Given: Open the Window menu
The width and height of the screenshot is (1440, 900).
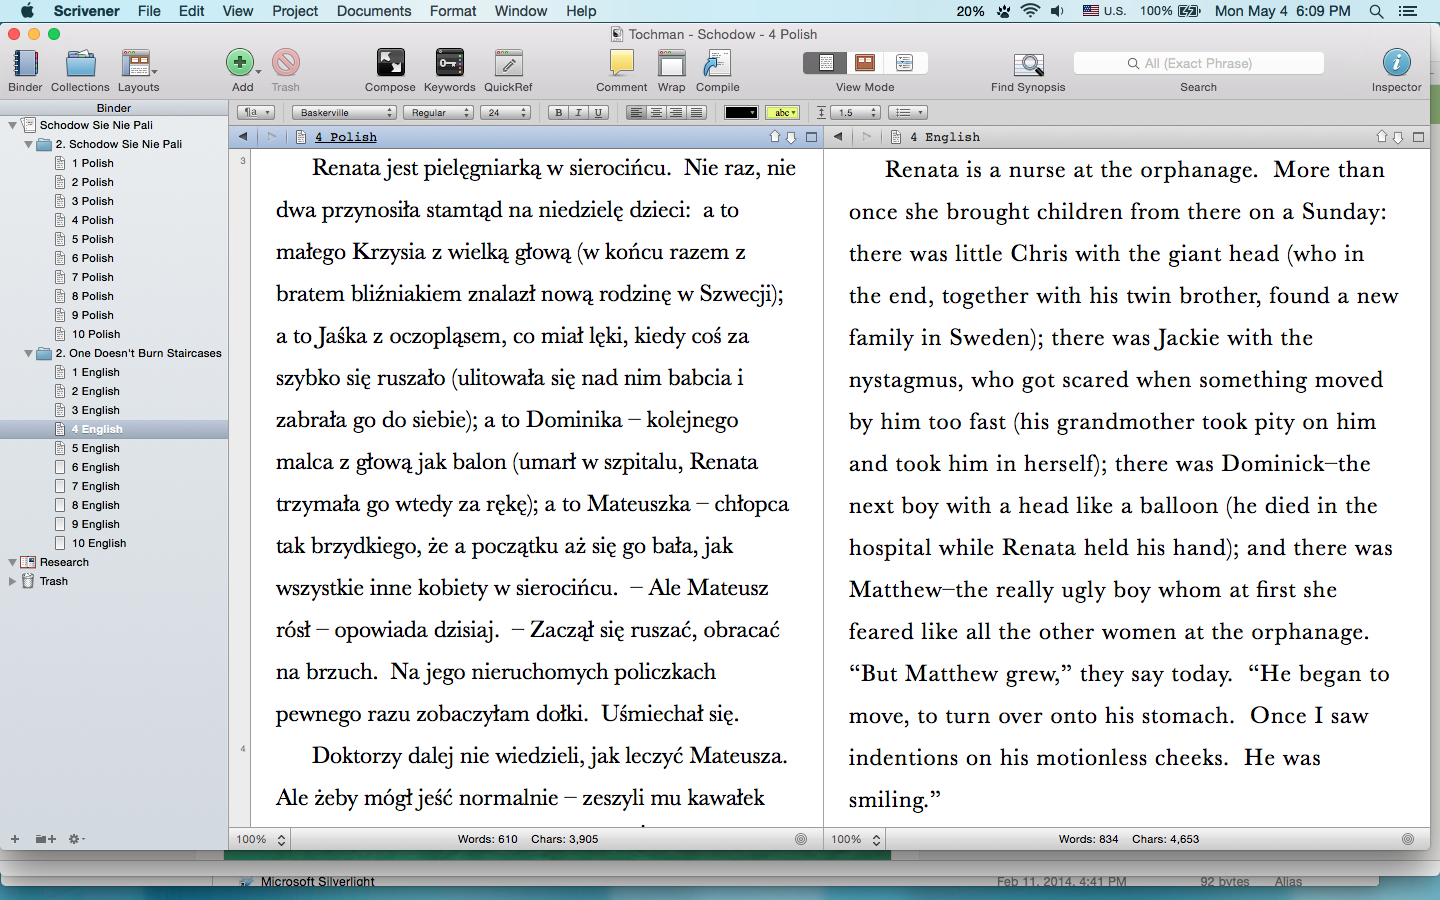Looking at the screenshot, I should 521,11.
